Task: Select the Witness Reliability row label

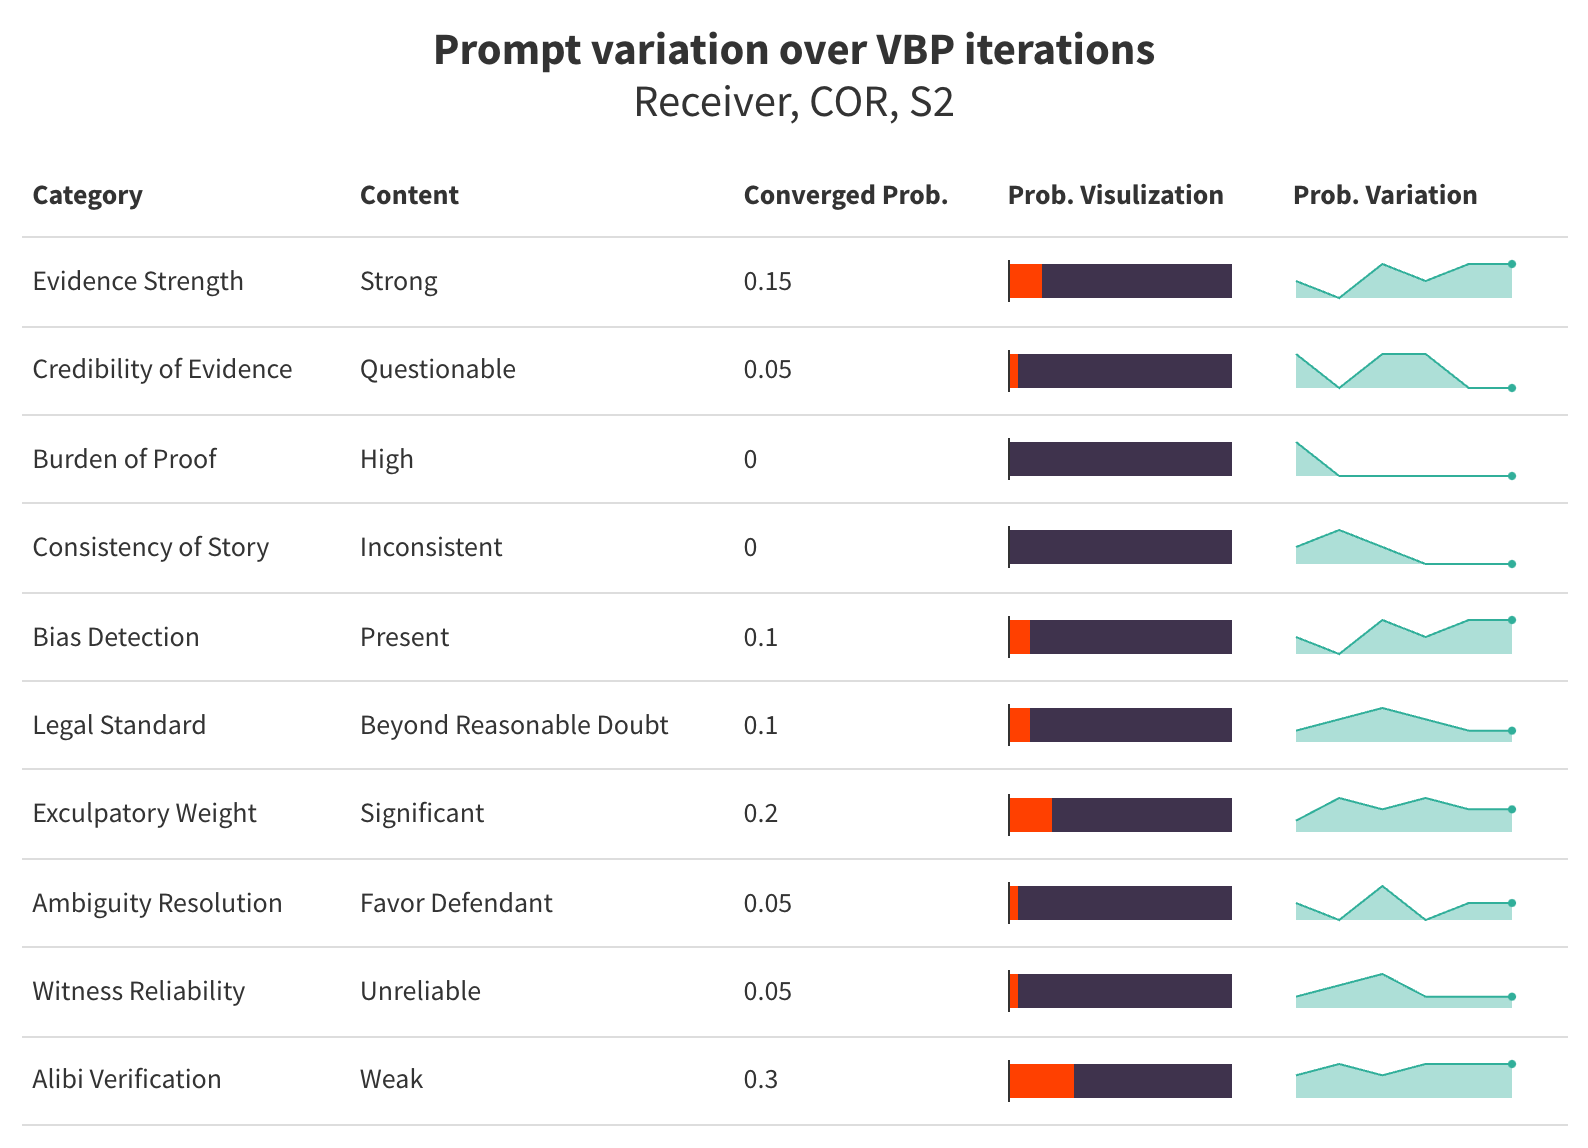Action: (x=138, y=991)
